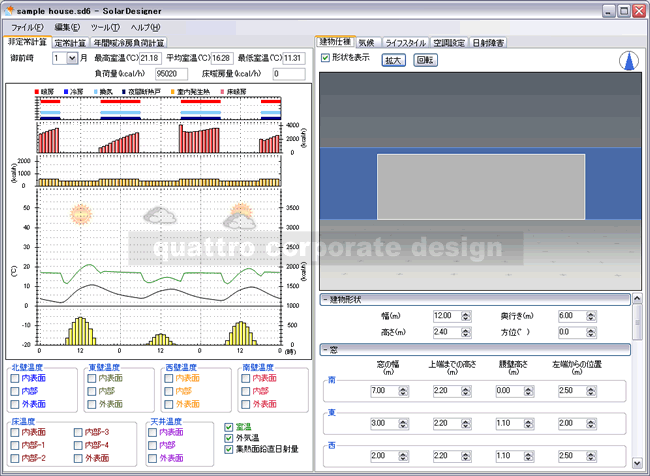Open the ファイル menu
The image size is (650, 476).
[25, 27]
